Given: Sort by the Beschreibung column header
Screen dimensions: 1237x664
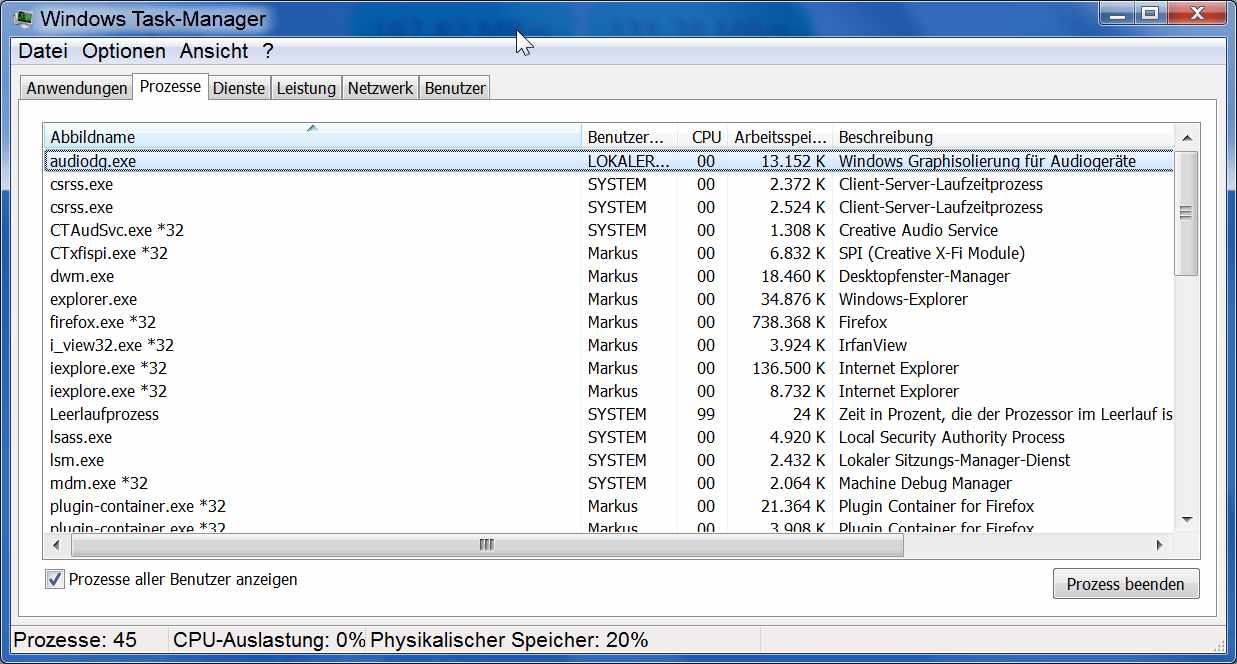Looking at the screenshot, I should [x=1002, y=137].
